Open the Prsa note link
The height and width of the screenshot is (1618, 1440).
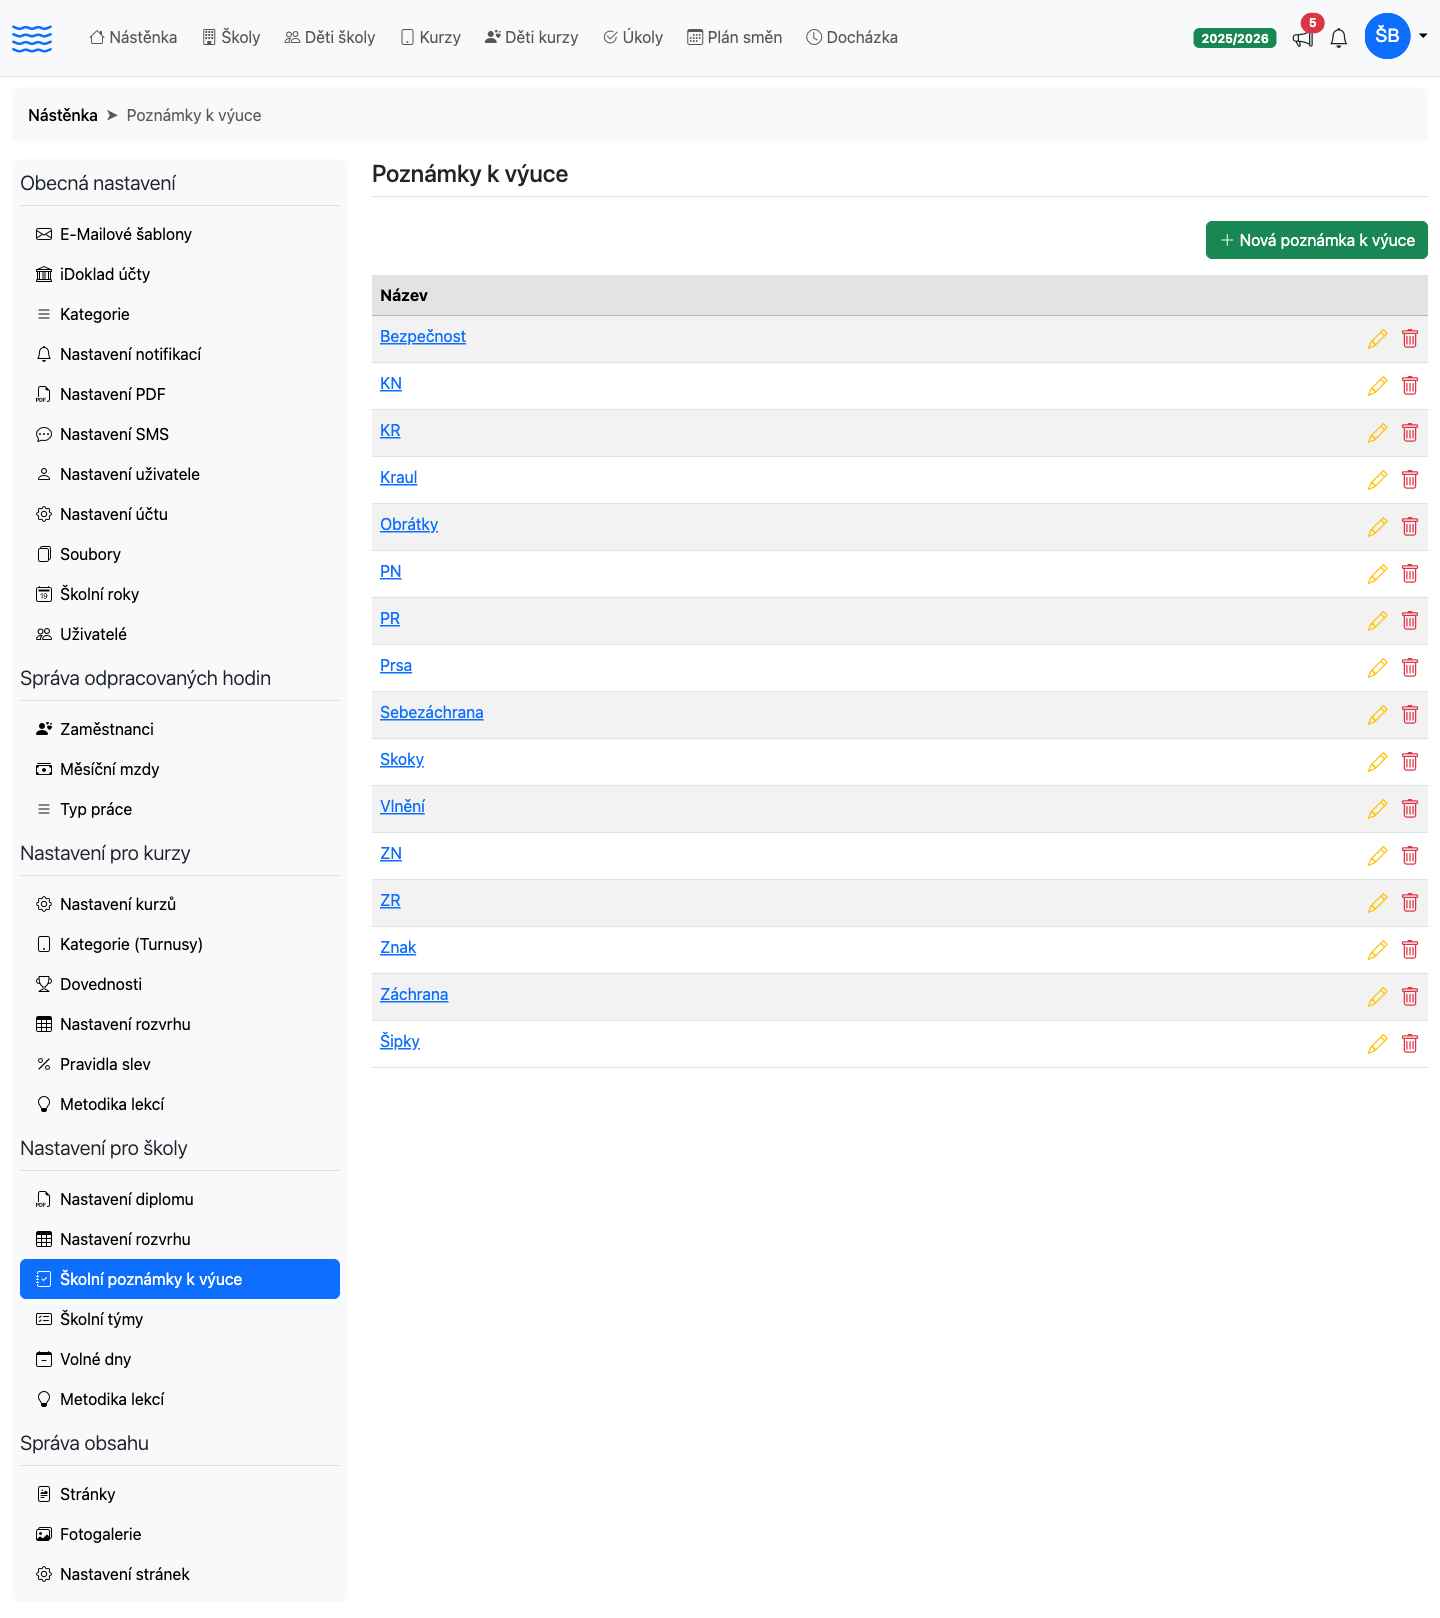click(x=396, y=666)
